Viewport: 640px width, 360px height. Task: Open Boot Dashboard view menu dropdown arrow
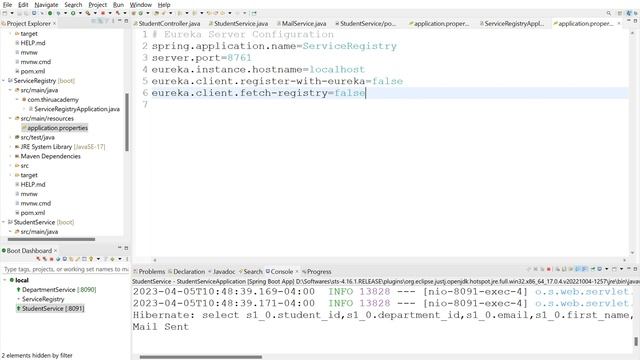click(x=120, y=259)
